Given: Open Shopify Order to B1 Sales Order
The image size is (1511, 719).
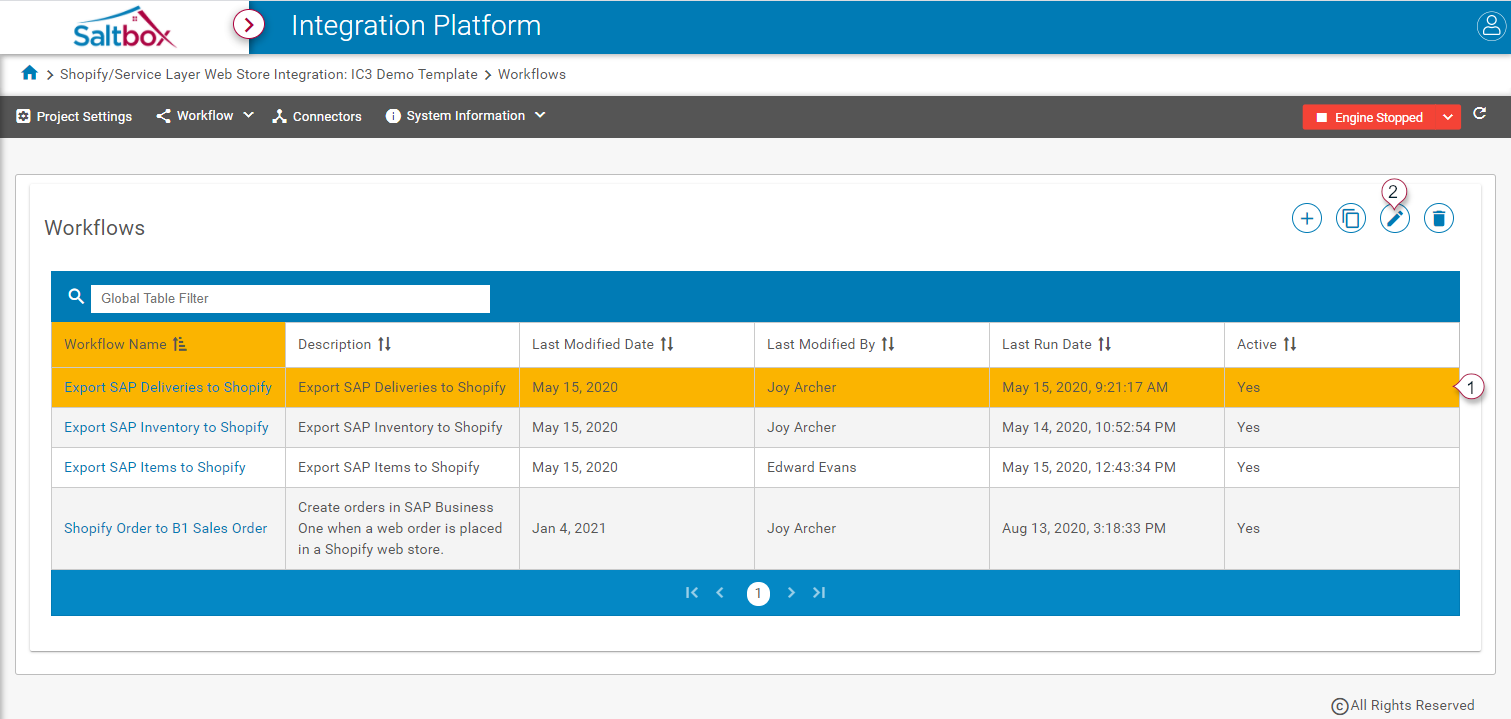Looking at the screenshot, I should point(166,528).
